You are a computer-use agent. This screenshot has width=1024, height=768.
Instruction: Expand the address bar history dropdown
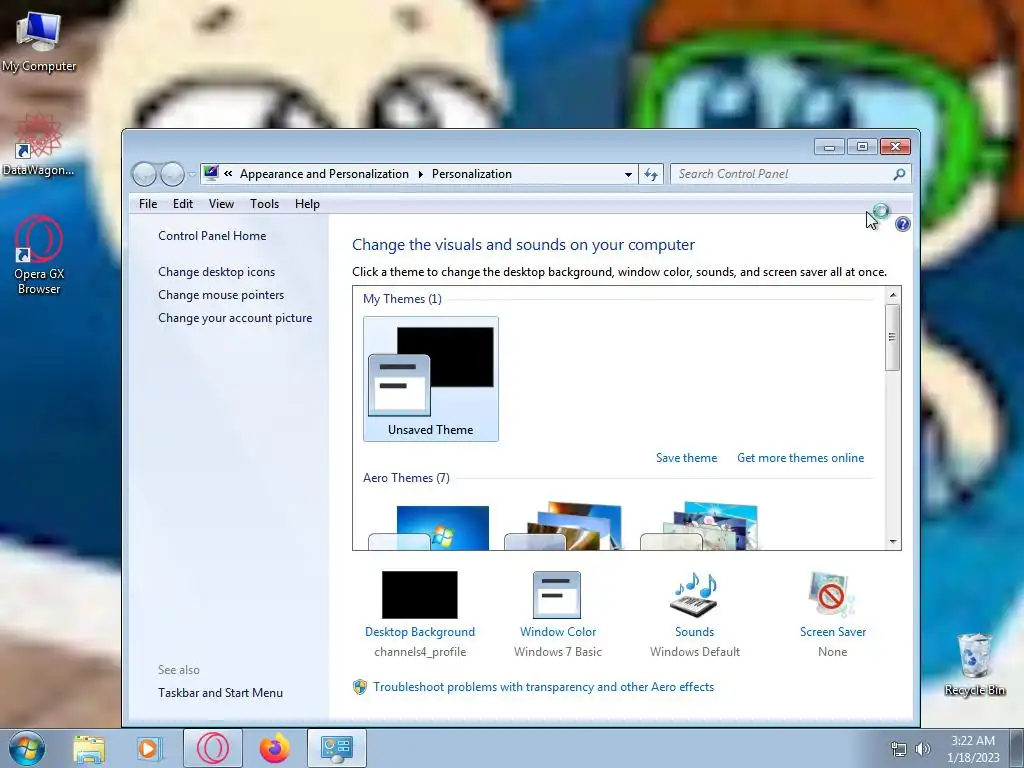tap(628, 174)
